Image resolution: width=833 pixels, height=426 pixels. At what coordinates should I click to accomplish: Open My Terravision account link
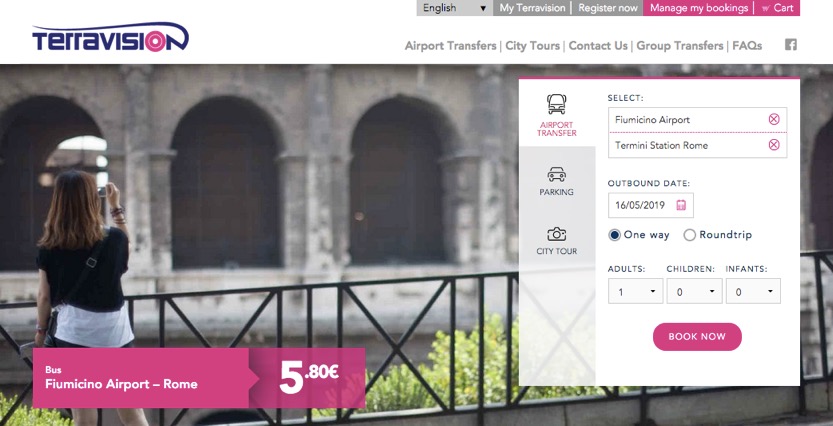532,8
